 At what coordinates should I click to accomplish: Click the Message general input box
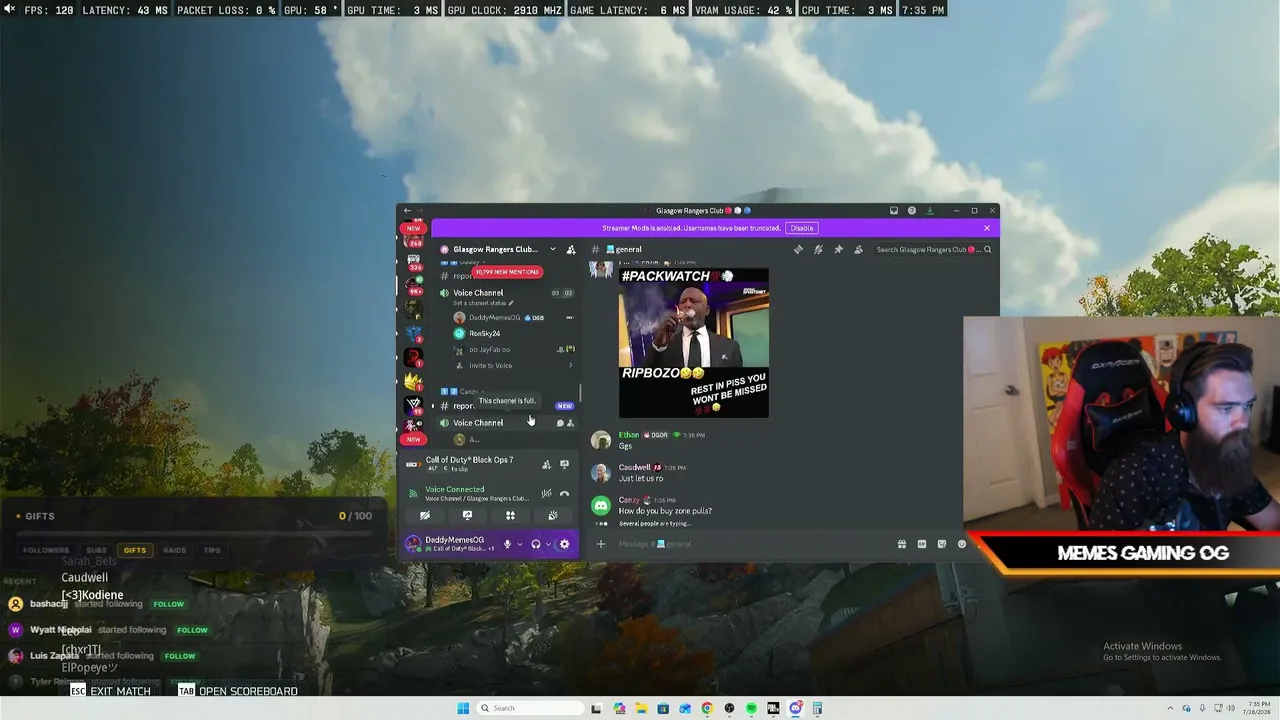pyautogui.click(x=750, y=544)
